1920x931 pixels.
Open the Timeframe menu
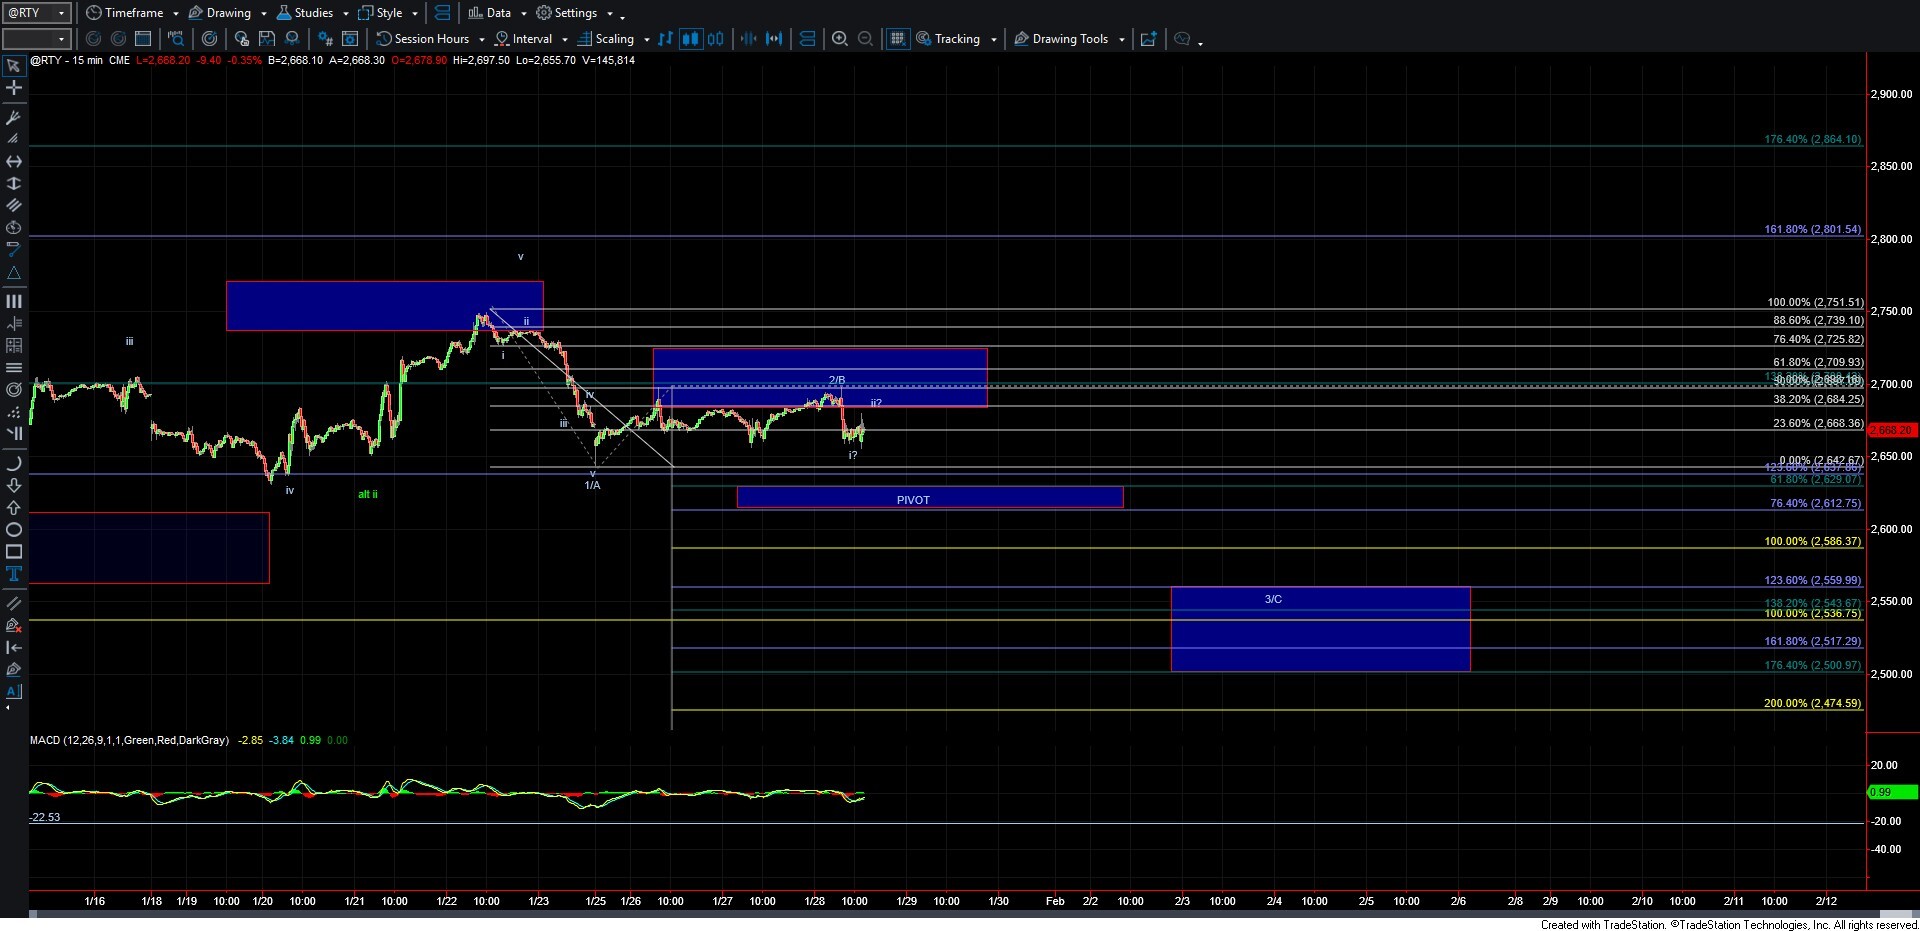coord(132,13)
